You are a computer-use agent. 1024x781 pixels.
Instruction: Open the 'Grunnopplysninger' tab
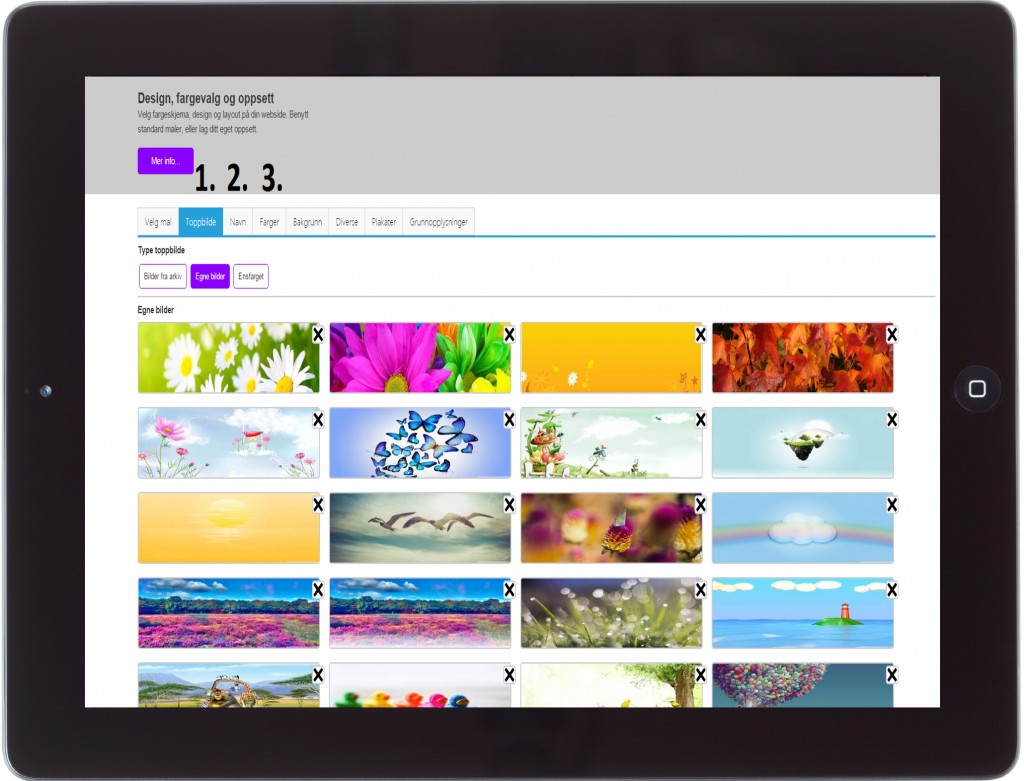coord(438,222)
